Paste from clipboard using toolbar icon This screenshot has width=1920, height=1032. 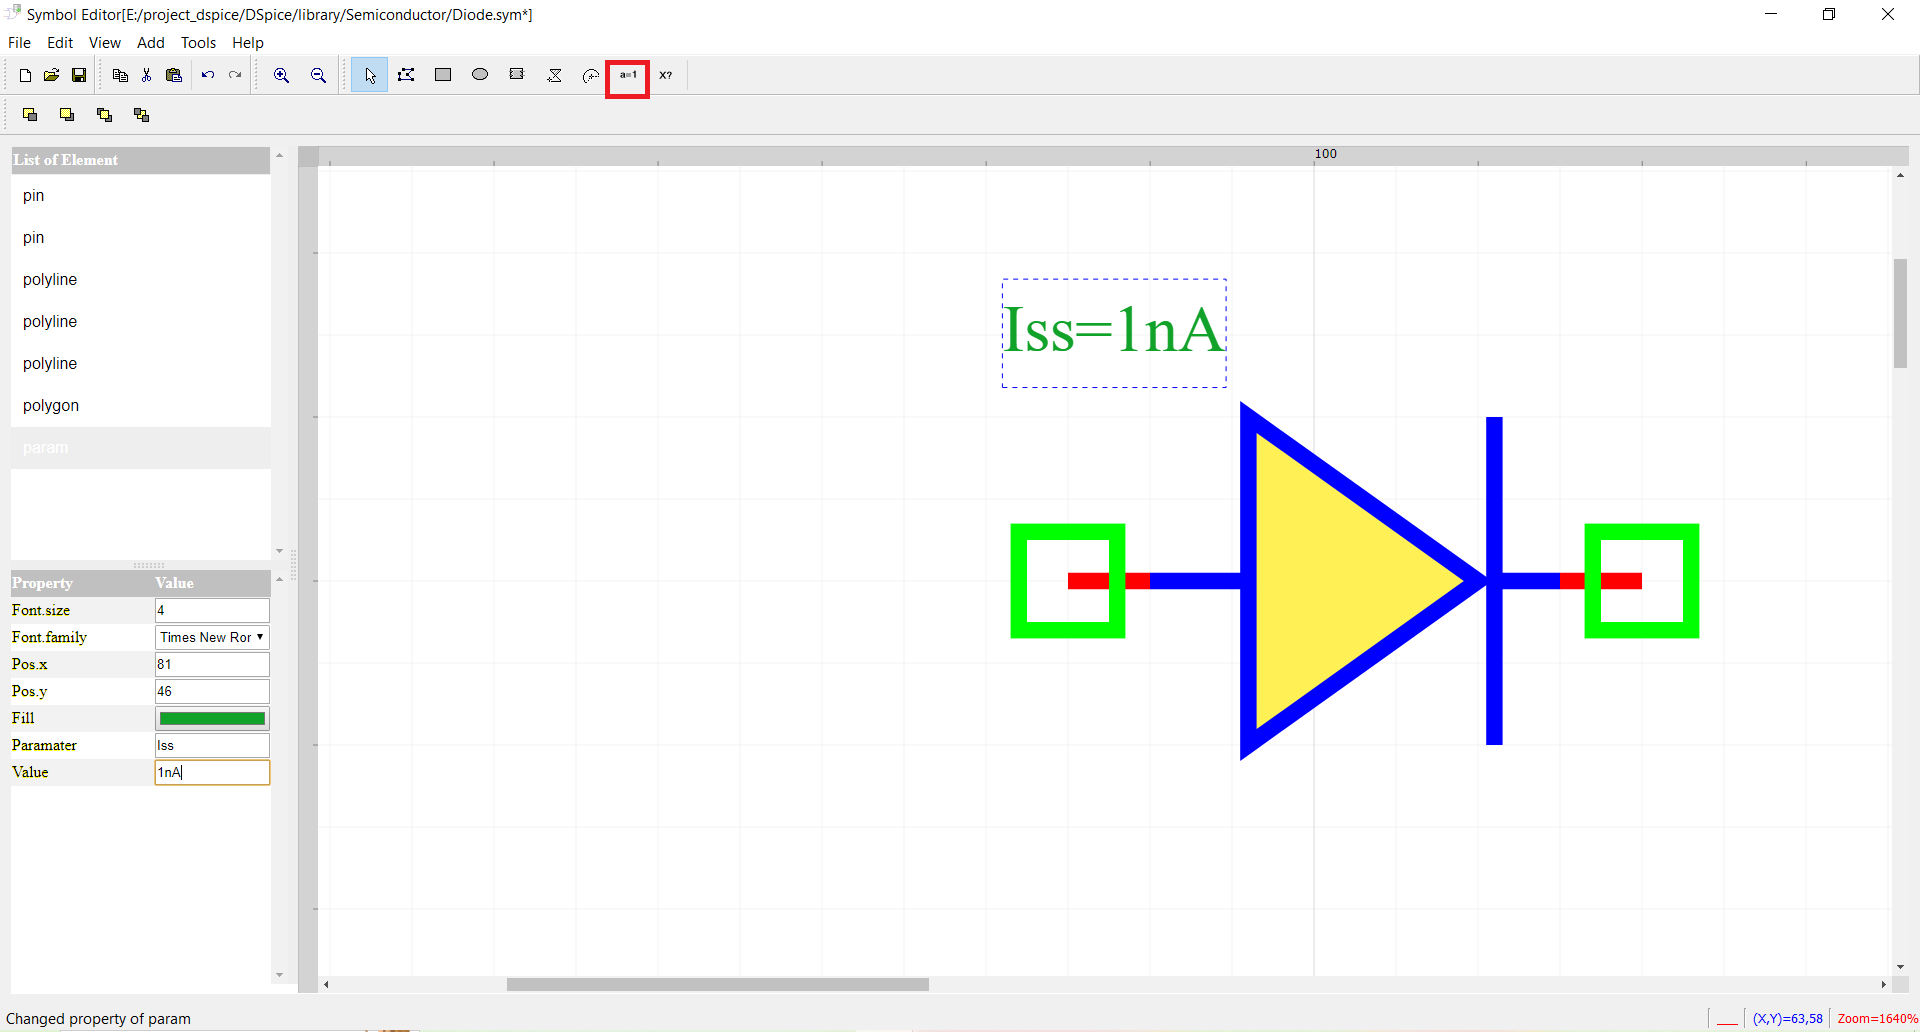174,75
